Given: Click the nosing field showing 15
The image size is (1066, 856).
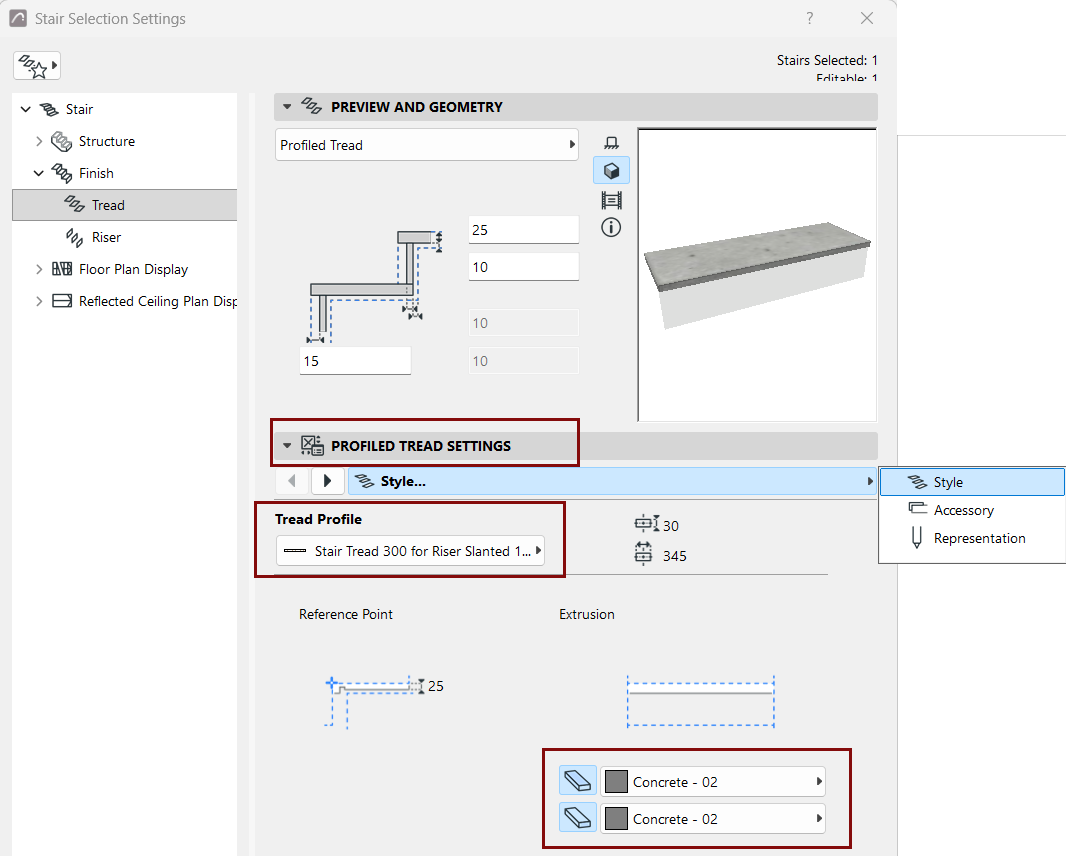Looking at the screenshot, I should click(355, 360).
